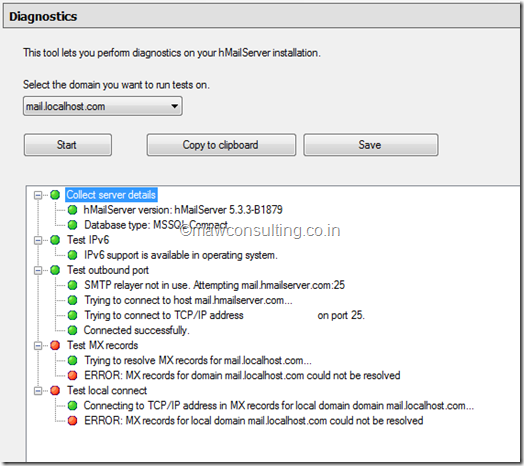Viewport: 524px width, 466px height.
Task: Select the Test local connect tree item
Action: click(107, 390)
